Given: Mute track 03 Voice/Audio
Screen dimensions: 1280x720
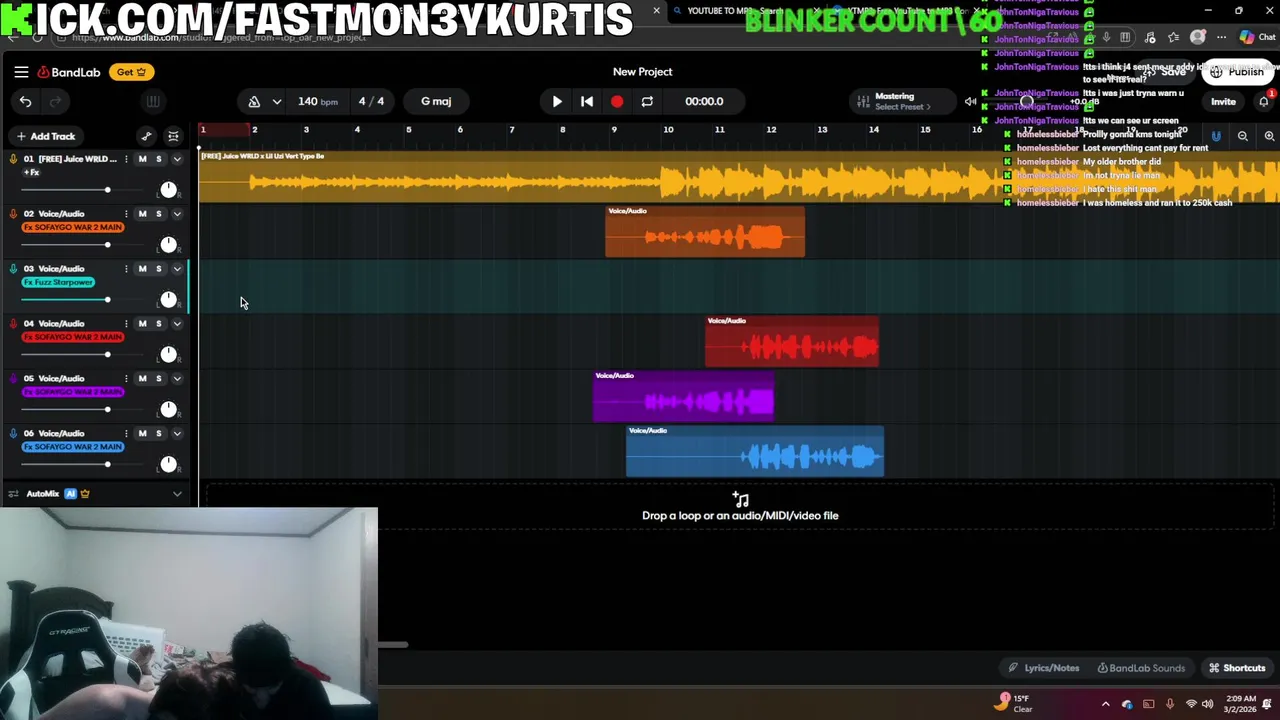Looking at the screenshot, I should point(142,269).
